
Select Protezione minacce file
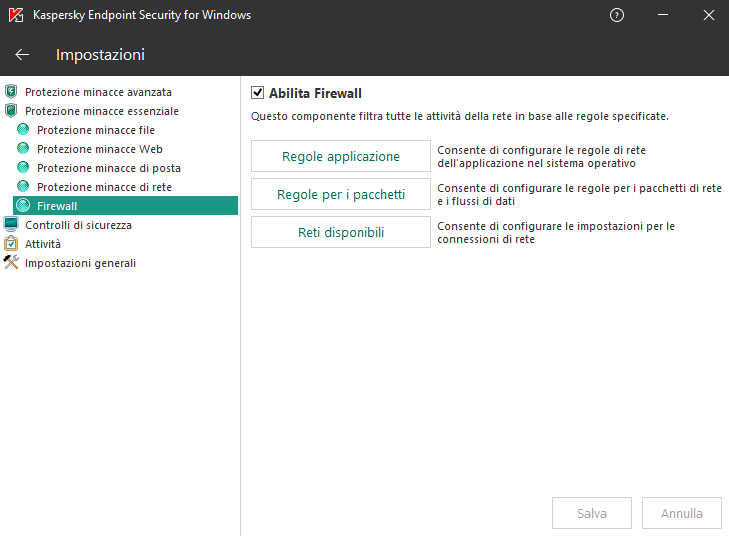tap(96, 130)
